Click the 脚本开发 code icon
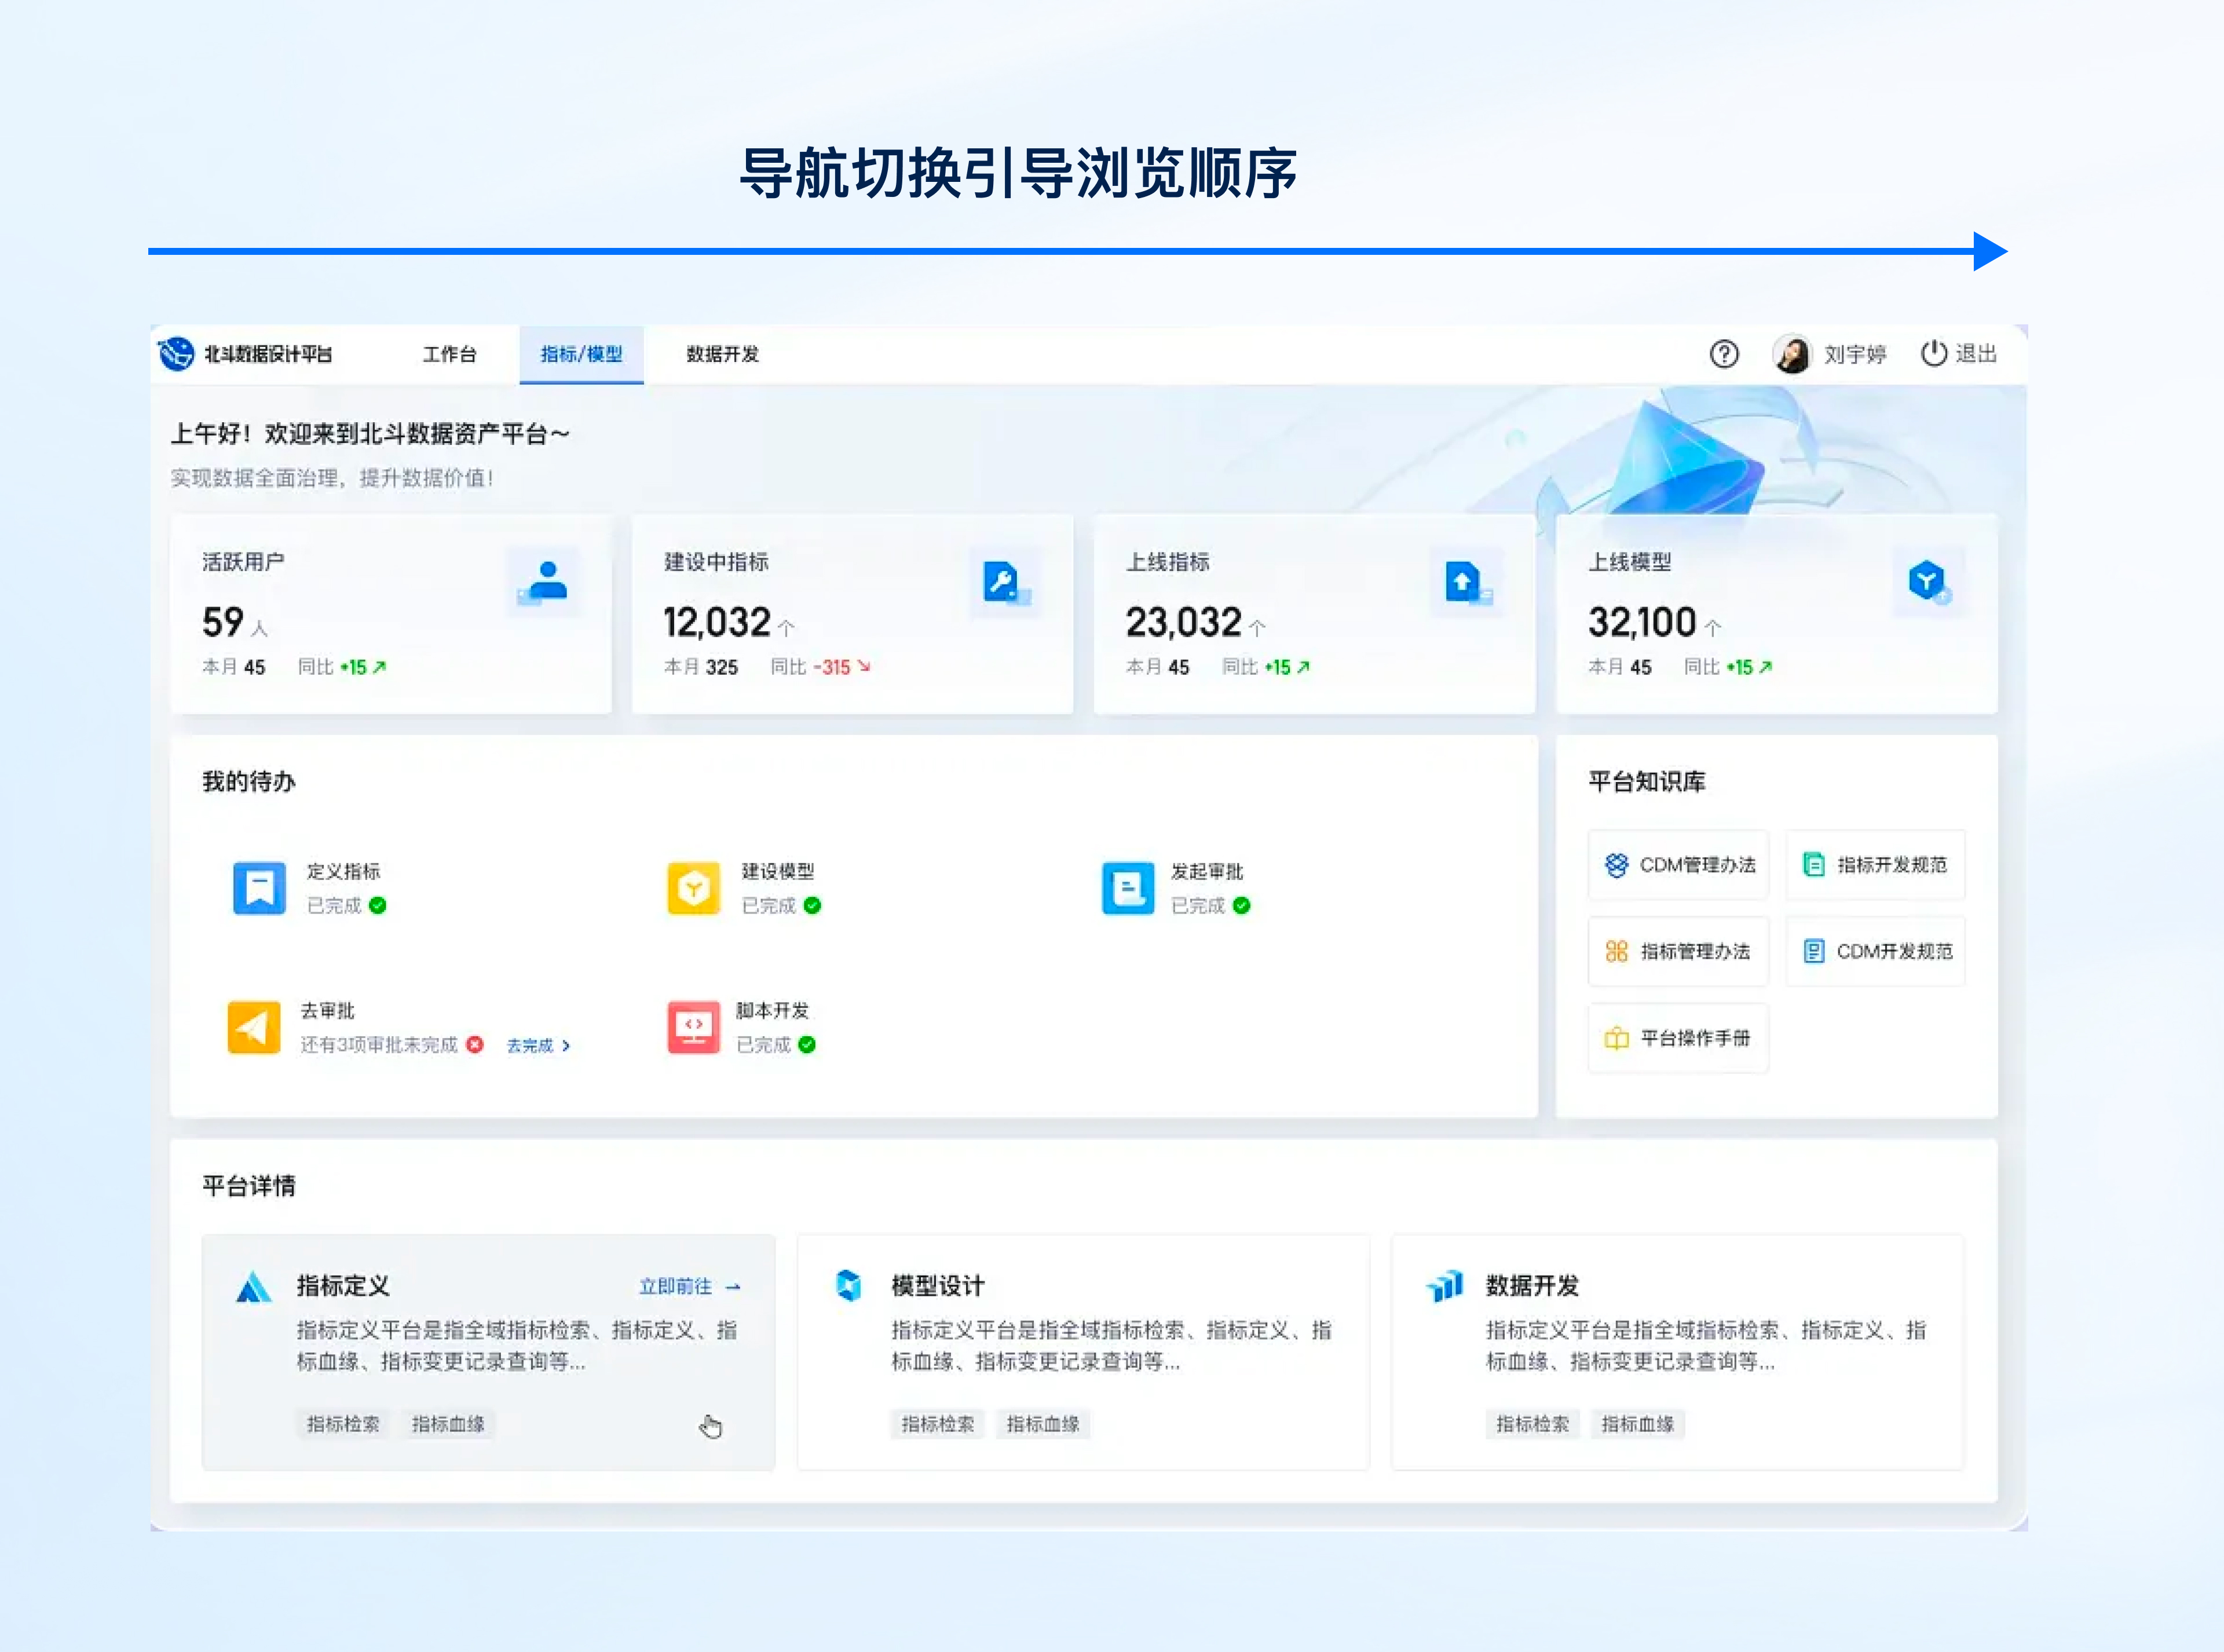Screen dimensions: 2224x1652 coord(694,1027)
